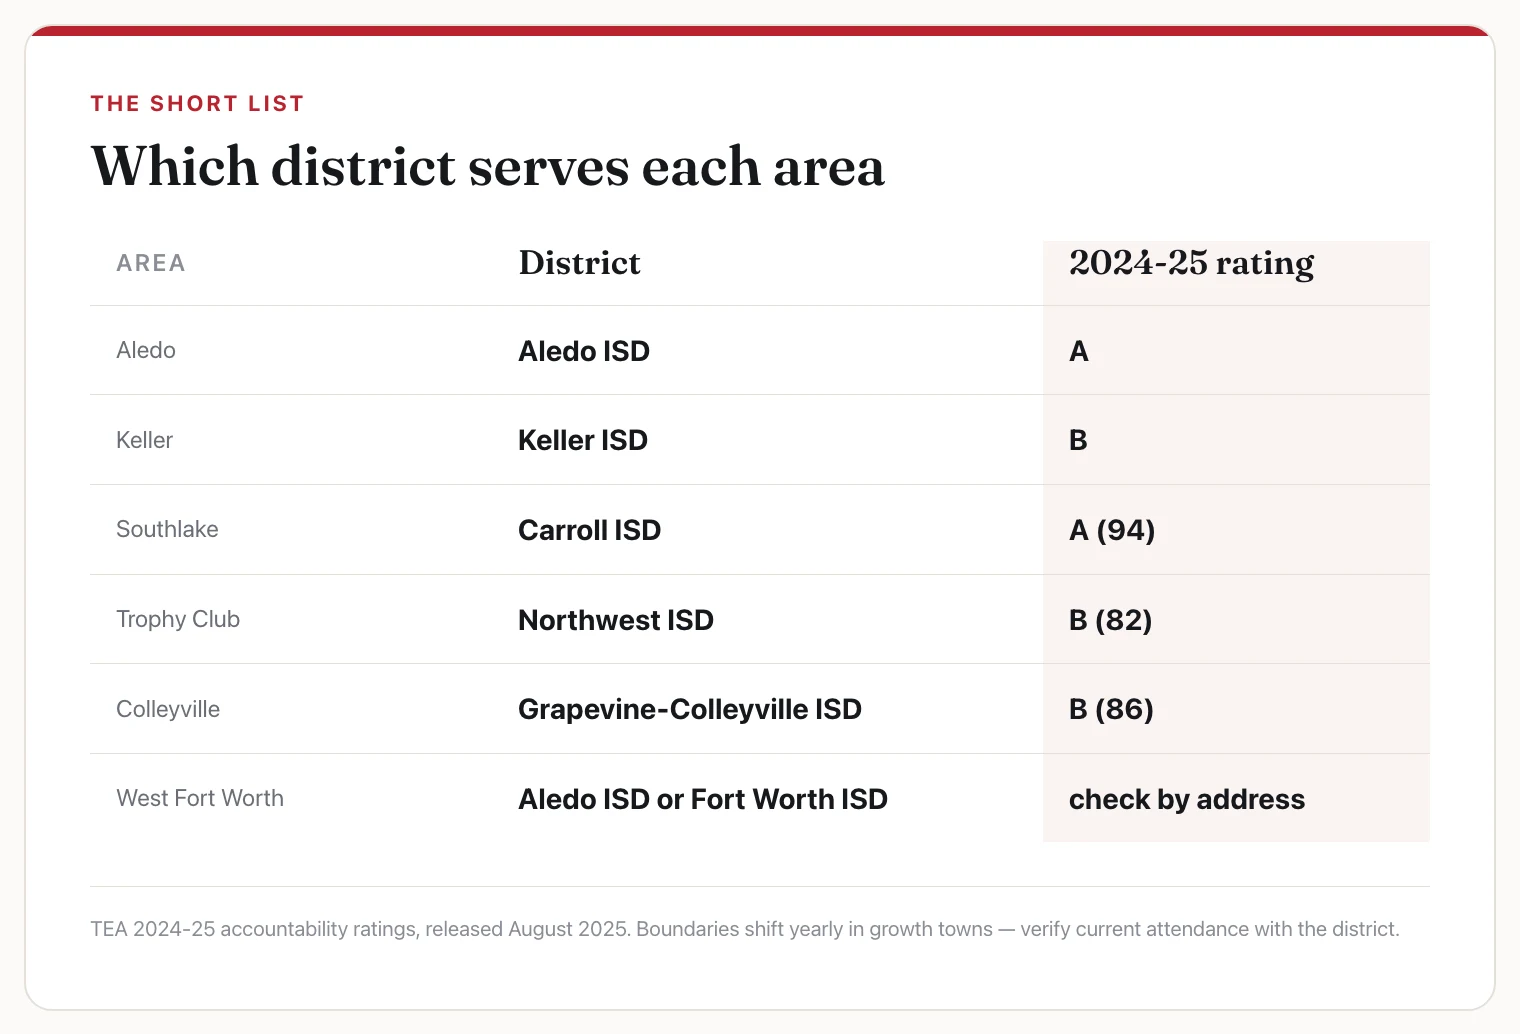Screen dimensions: 1520x1034
Task: Click the 'B (86)' rating cell
Action: 1111,709
